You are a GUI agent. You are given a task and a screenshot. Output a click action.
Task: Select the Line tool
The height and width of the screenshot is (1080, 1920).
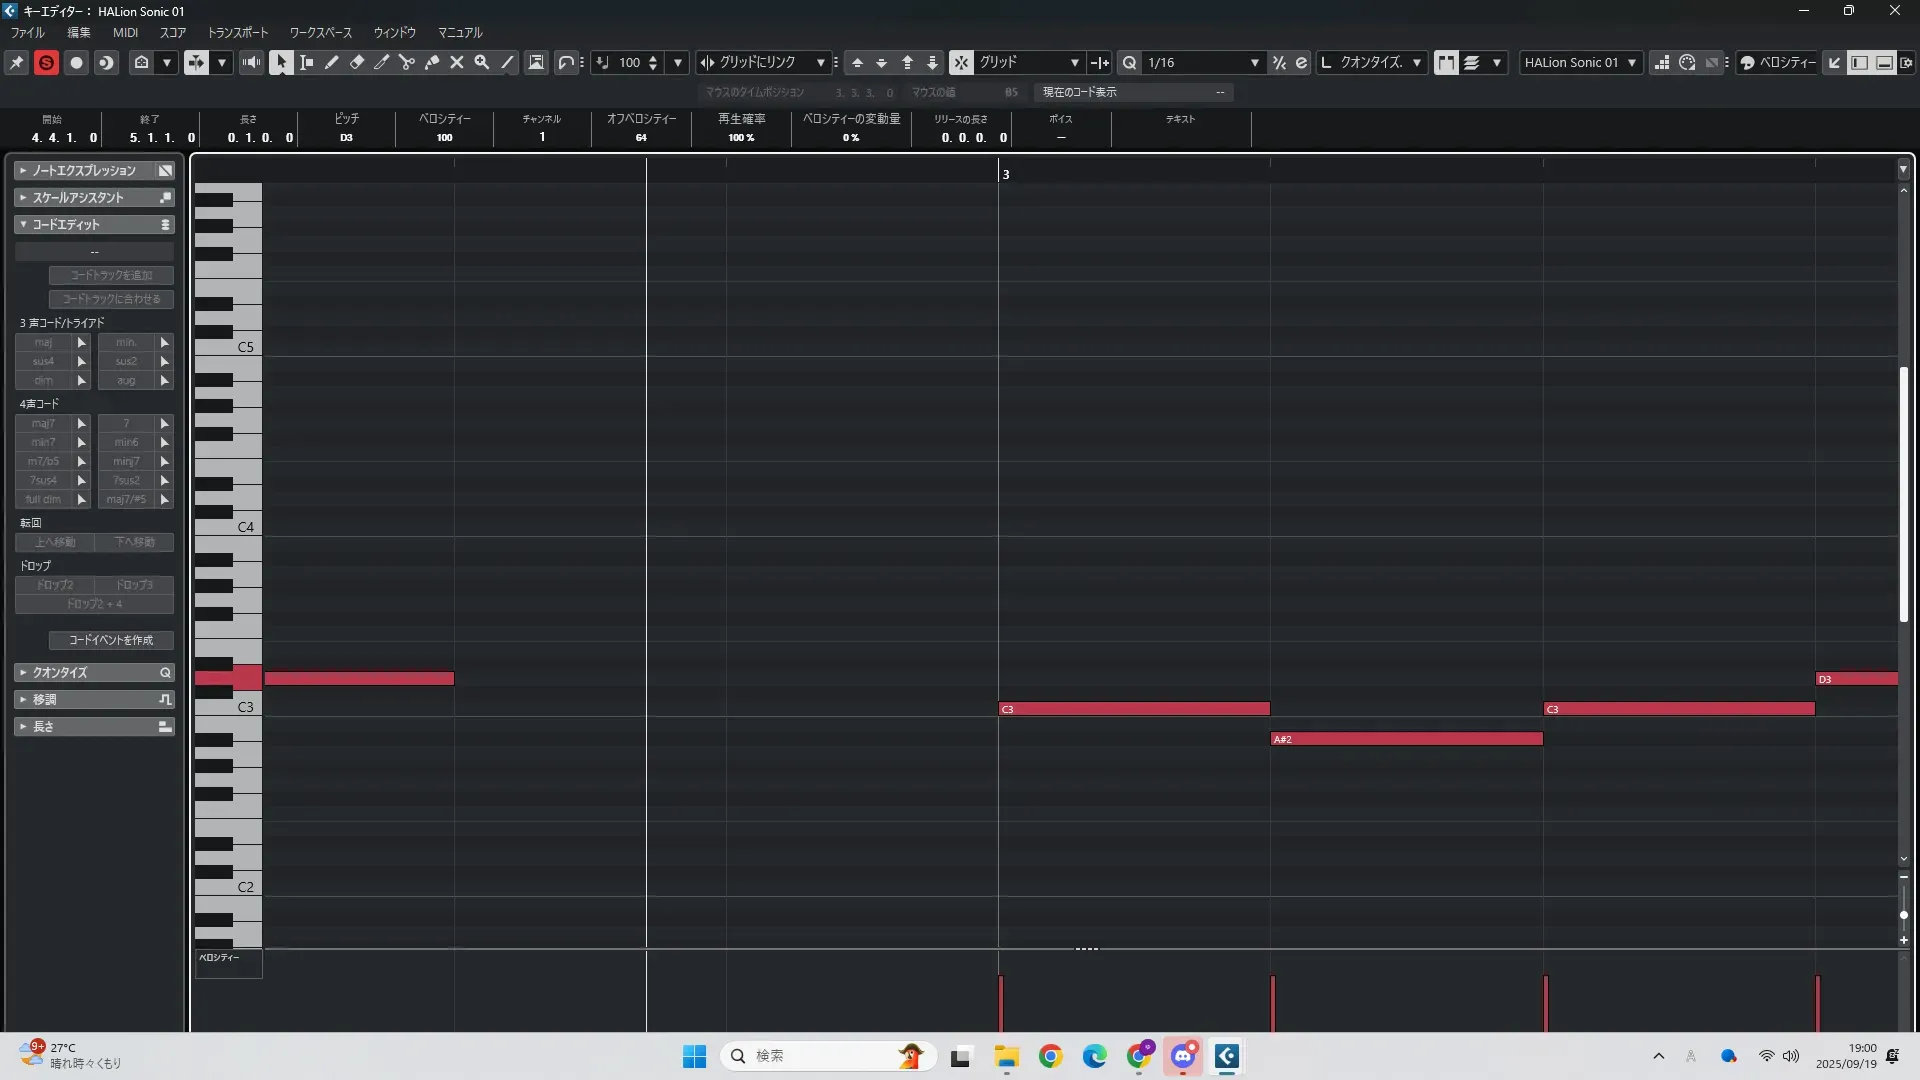tap(508, 62)
